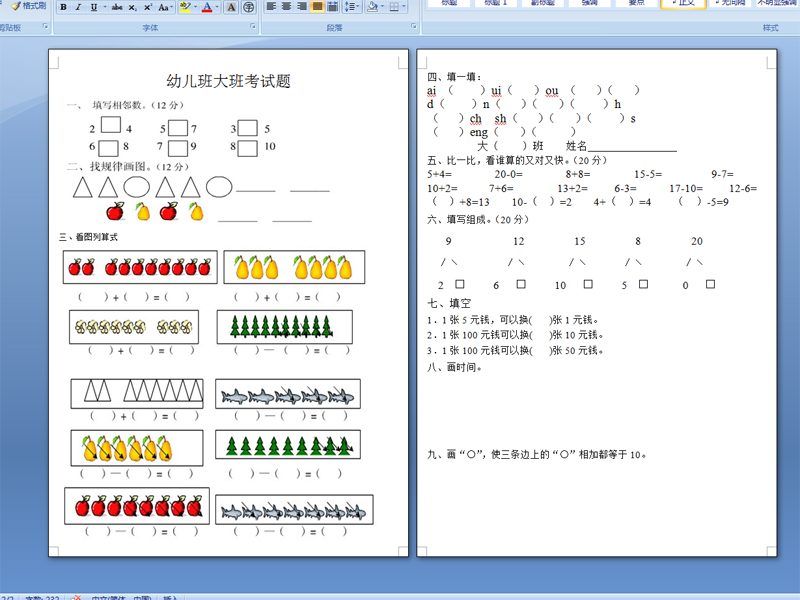Toggle character shading (gray A)
Viewport: 800px width, 600px height.
coord(231,7)
